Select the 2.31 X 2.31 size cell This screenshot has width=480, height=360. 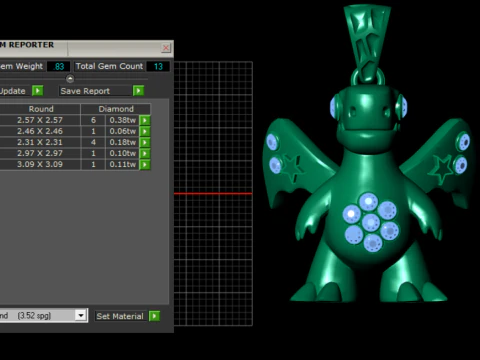[x=40, y=142]
